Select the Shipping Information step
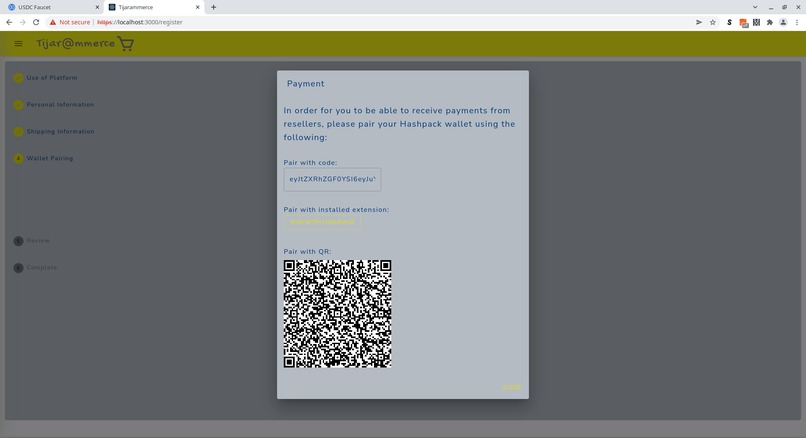Screen dimensions: 806x438 (x=54, y=131)
